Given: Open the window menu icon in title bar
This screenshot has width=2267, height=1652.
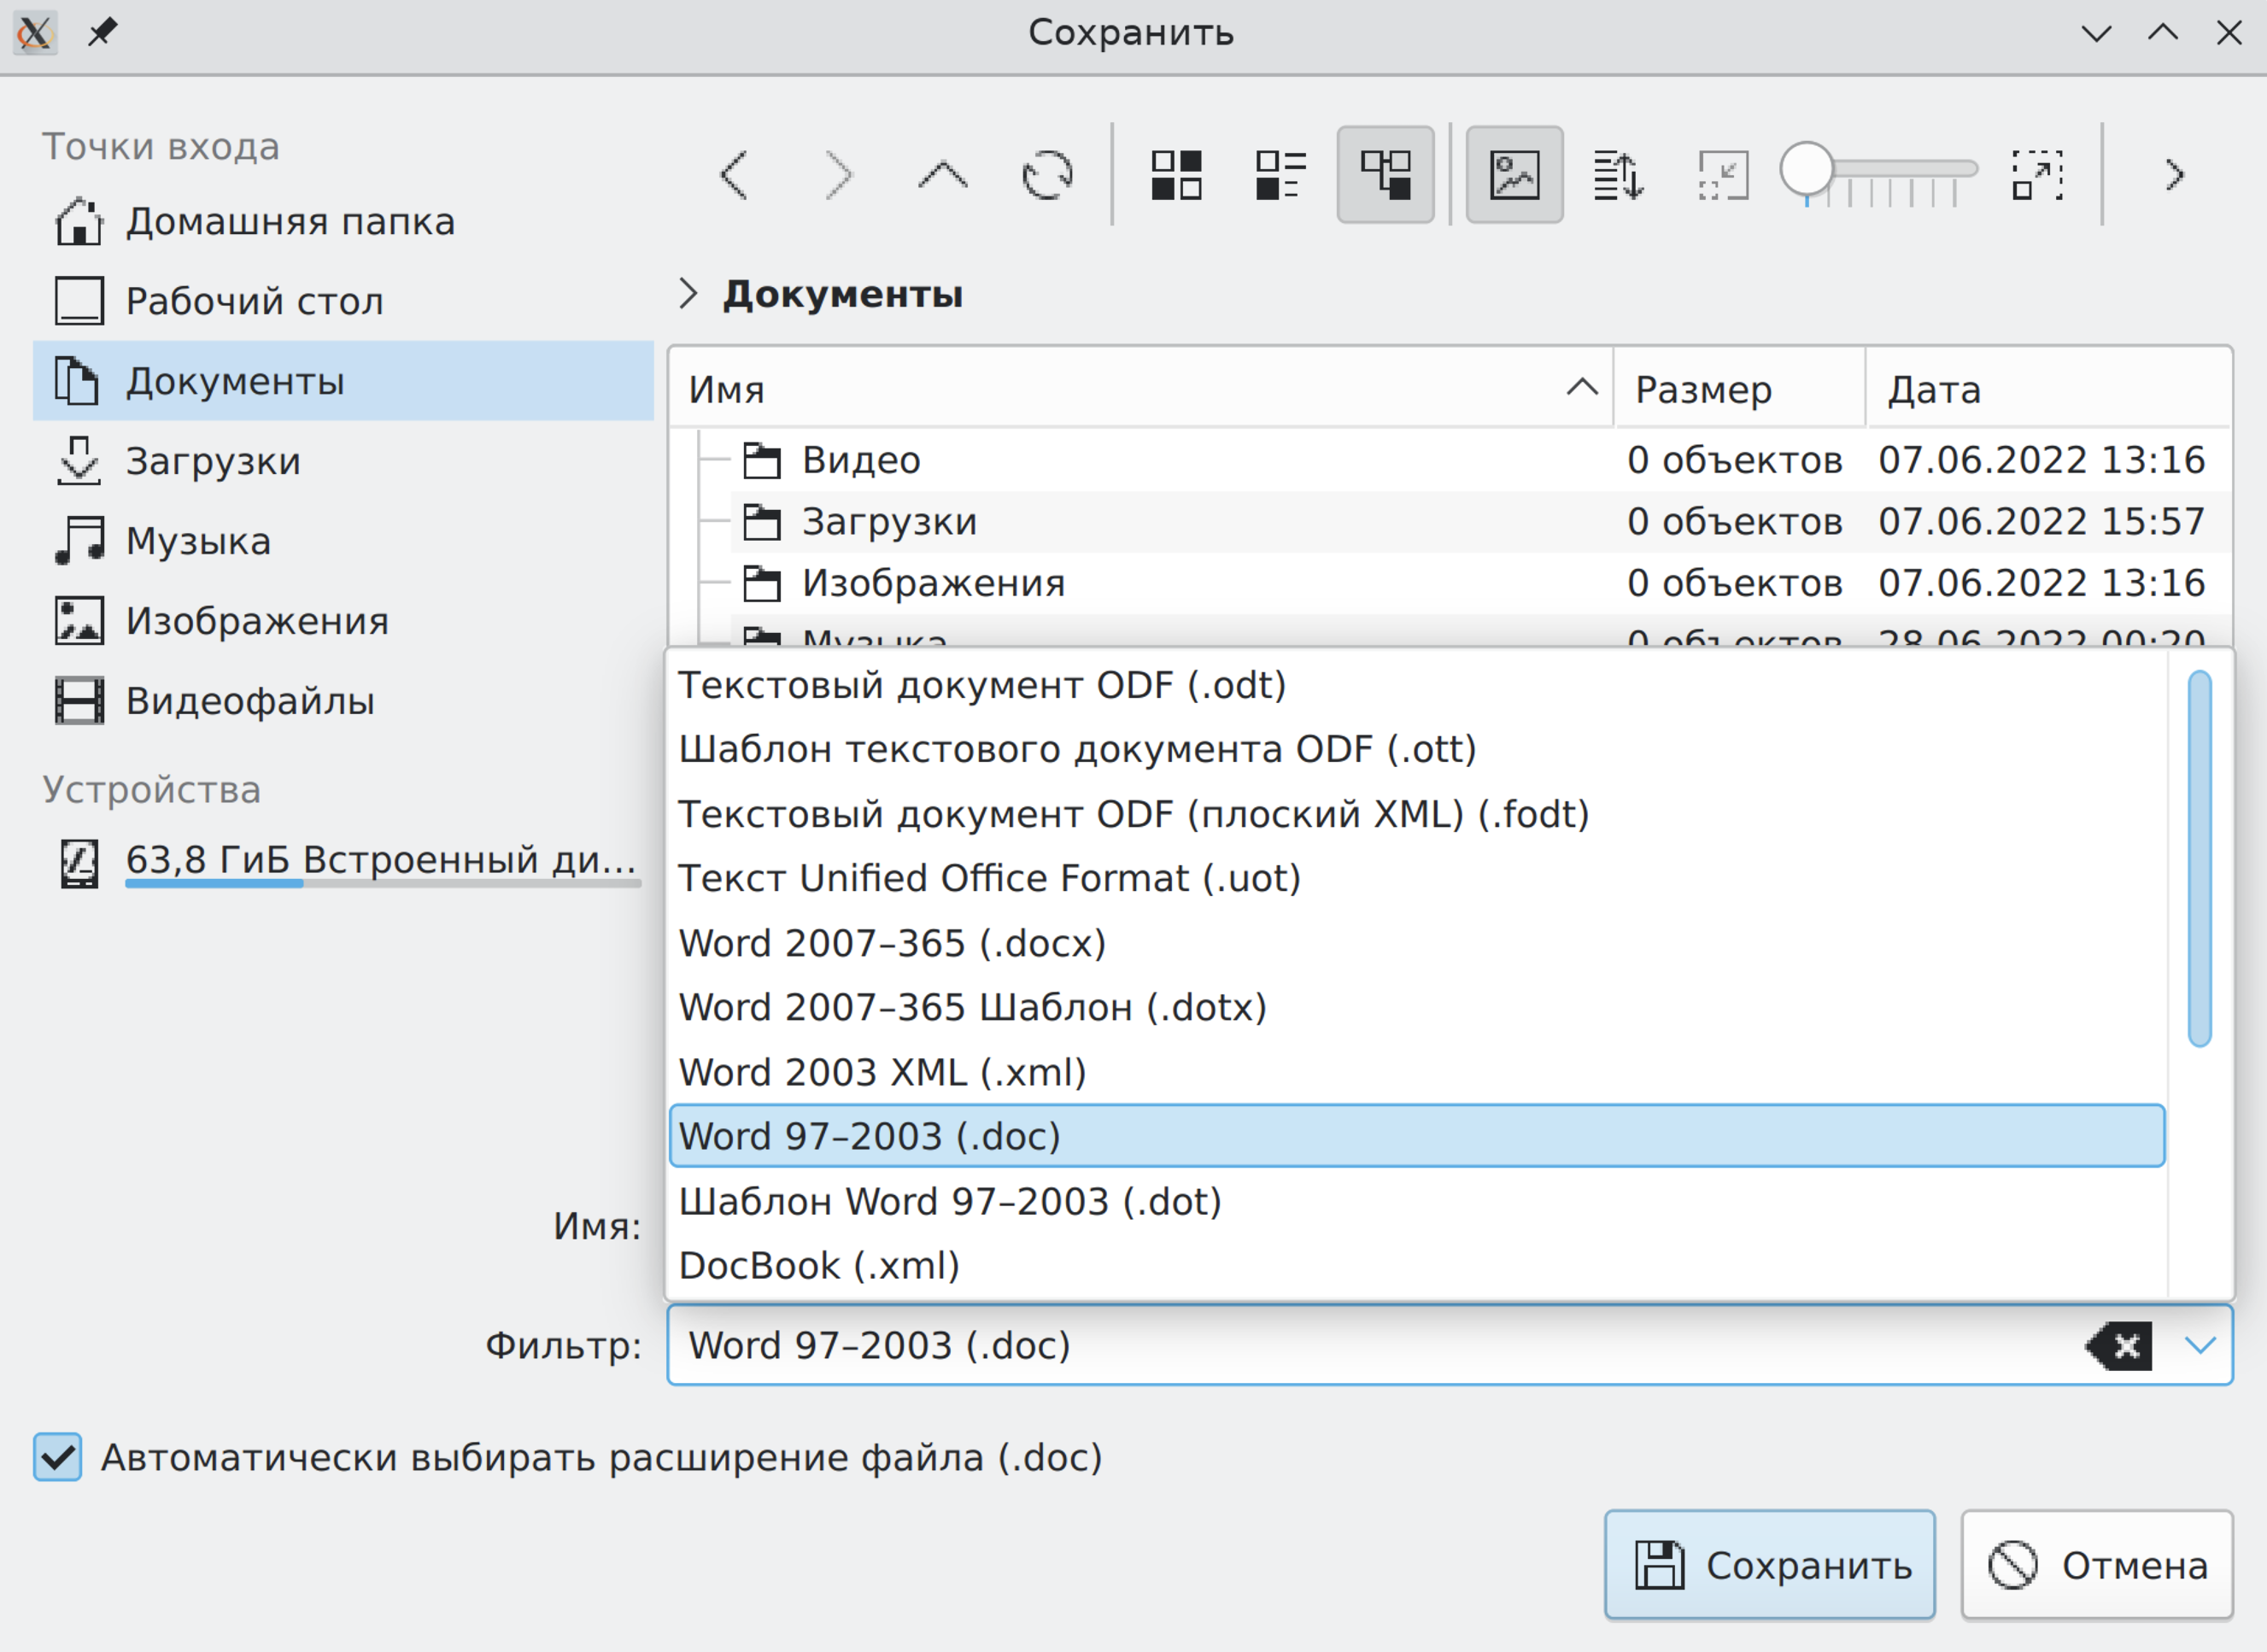Looking at the screenshot, I should tap(35, 33).
